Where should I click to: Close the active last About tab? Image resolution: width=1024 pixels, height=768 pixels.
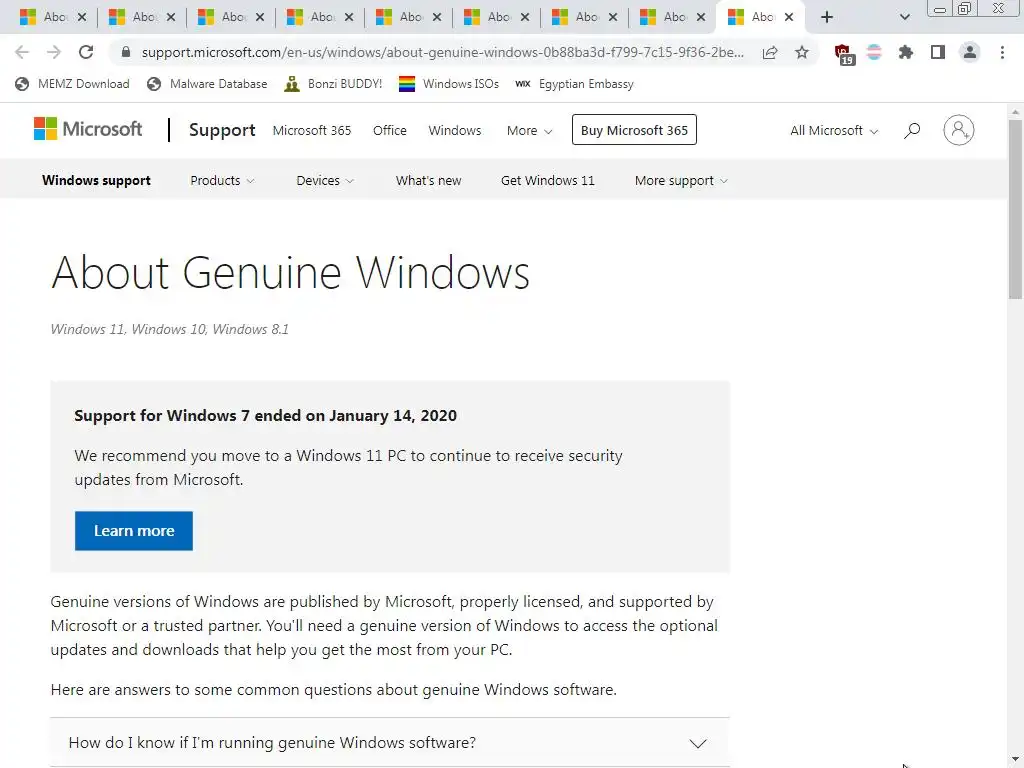[789, 17]
